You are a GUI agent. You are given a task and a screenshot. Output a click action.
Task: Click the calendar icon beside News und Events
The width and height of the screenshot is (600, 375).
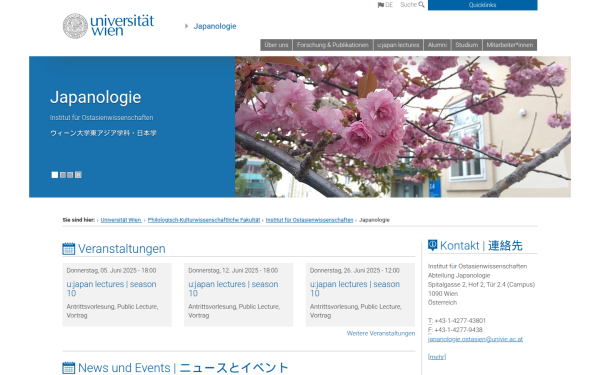tap(68, 368)
